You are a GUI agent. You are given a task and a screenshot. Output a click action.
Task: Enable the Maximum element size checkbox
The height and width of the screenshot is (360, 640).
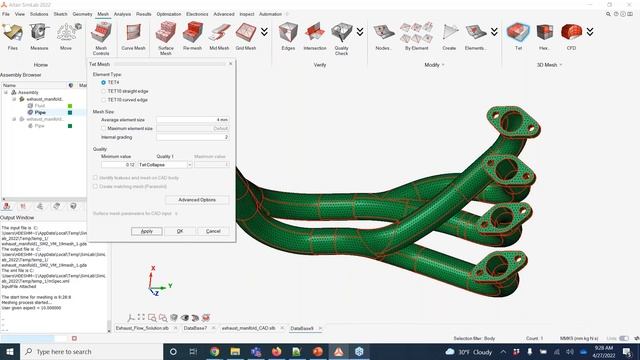click(x=104, y=129)
